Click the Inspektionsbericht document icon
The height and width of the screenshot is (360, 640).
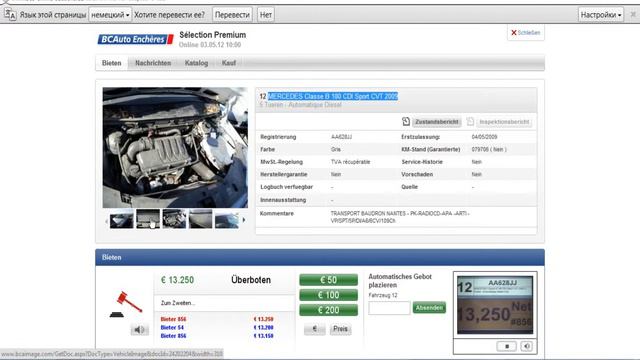[470, 122]
